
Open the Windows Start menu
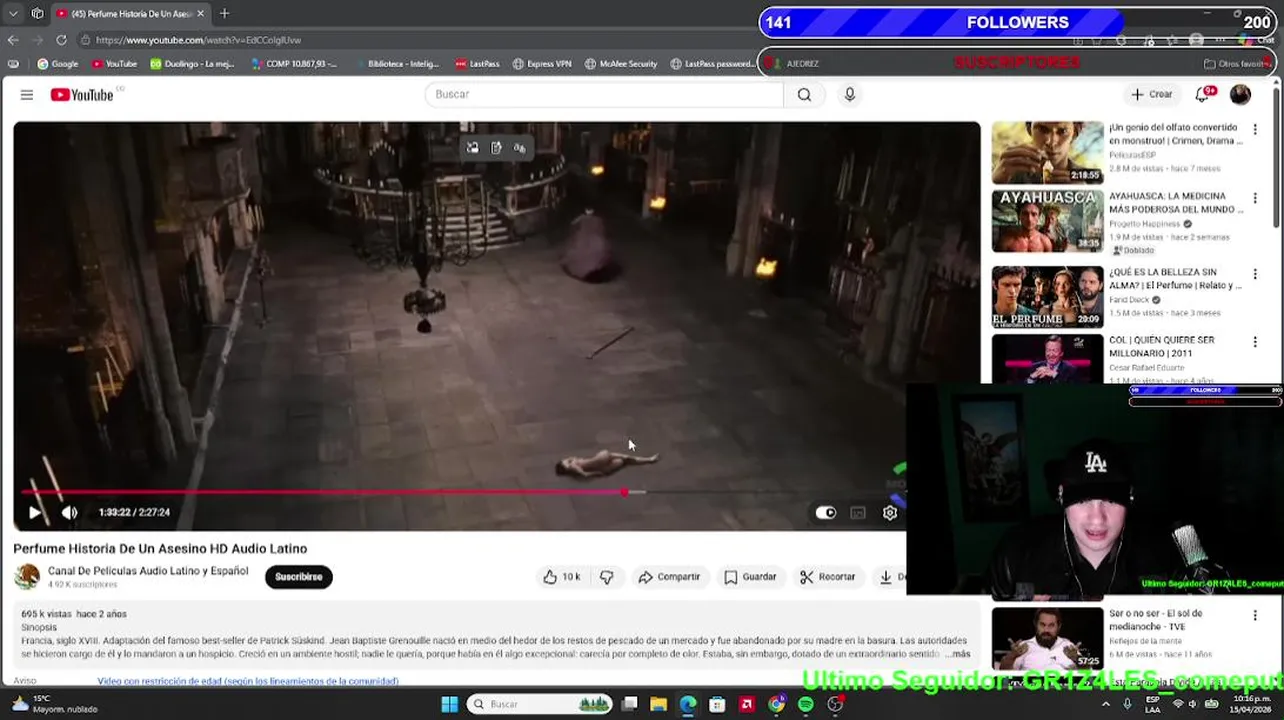click(449, 704)
